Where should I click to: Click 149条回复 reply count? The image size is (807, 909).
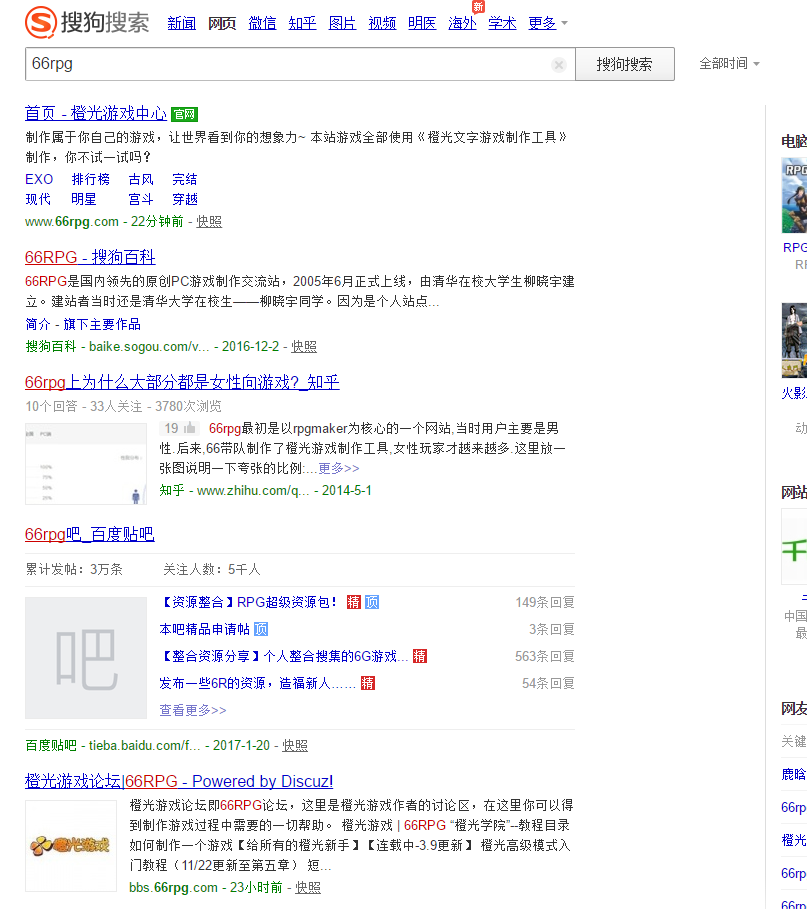pos(545,602)
